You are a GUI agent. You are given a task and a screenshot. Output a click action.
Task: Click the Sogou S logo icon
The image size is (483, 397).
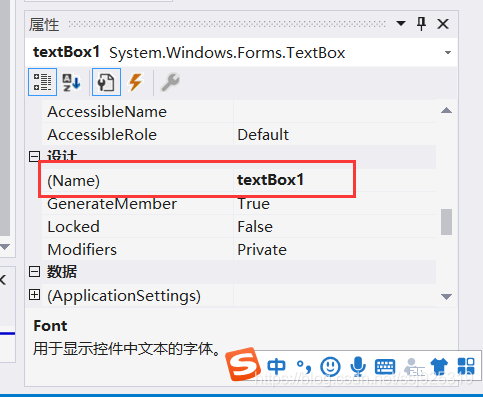click(x=243, y=364)
